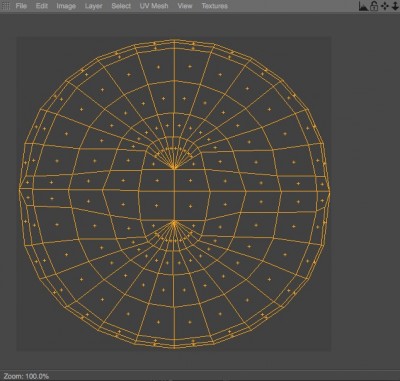This screenshot has width=400, height=381.
Task: Open the Edit menu
Action: pos(42,6)
